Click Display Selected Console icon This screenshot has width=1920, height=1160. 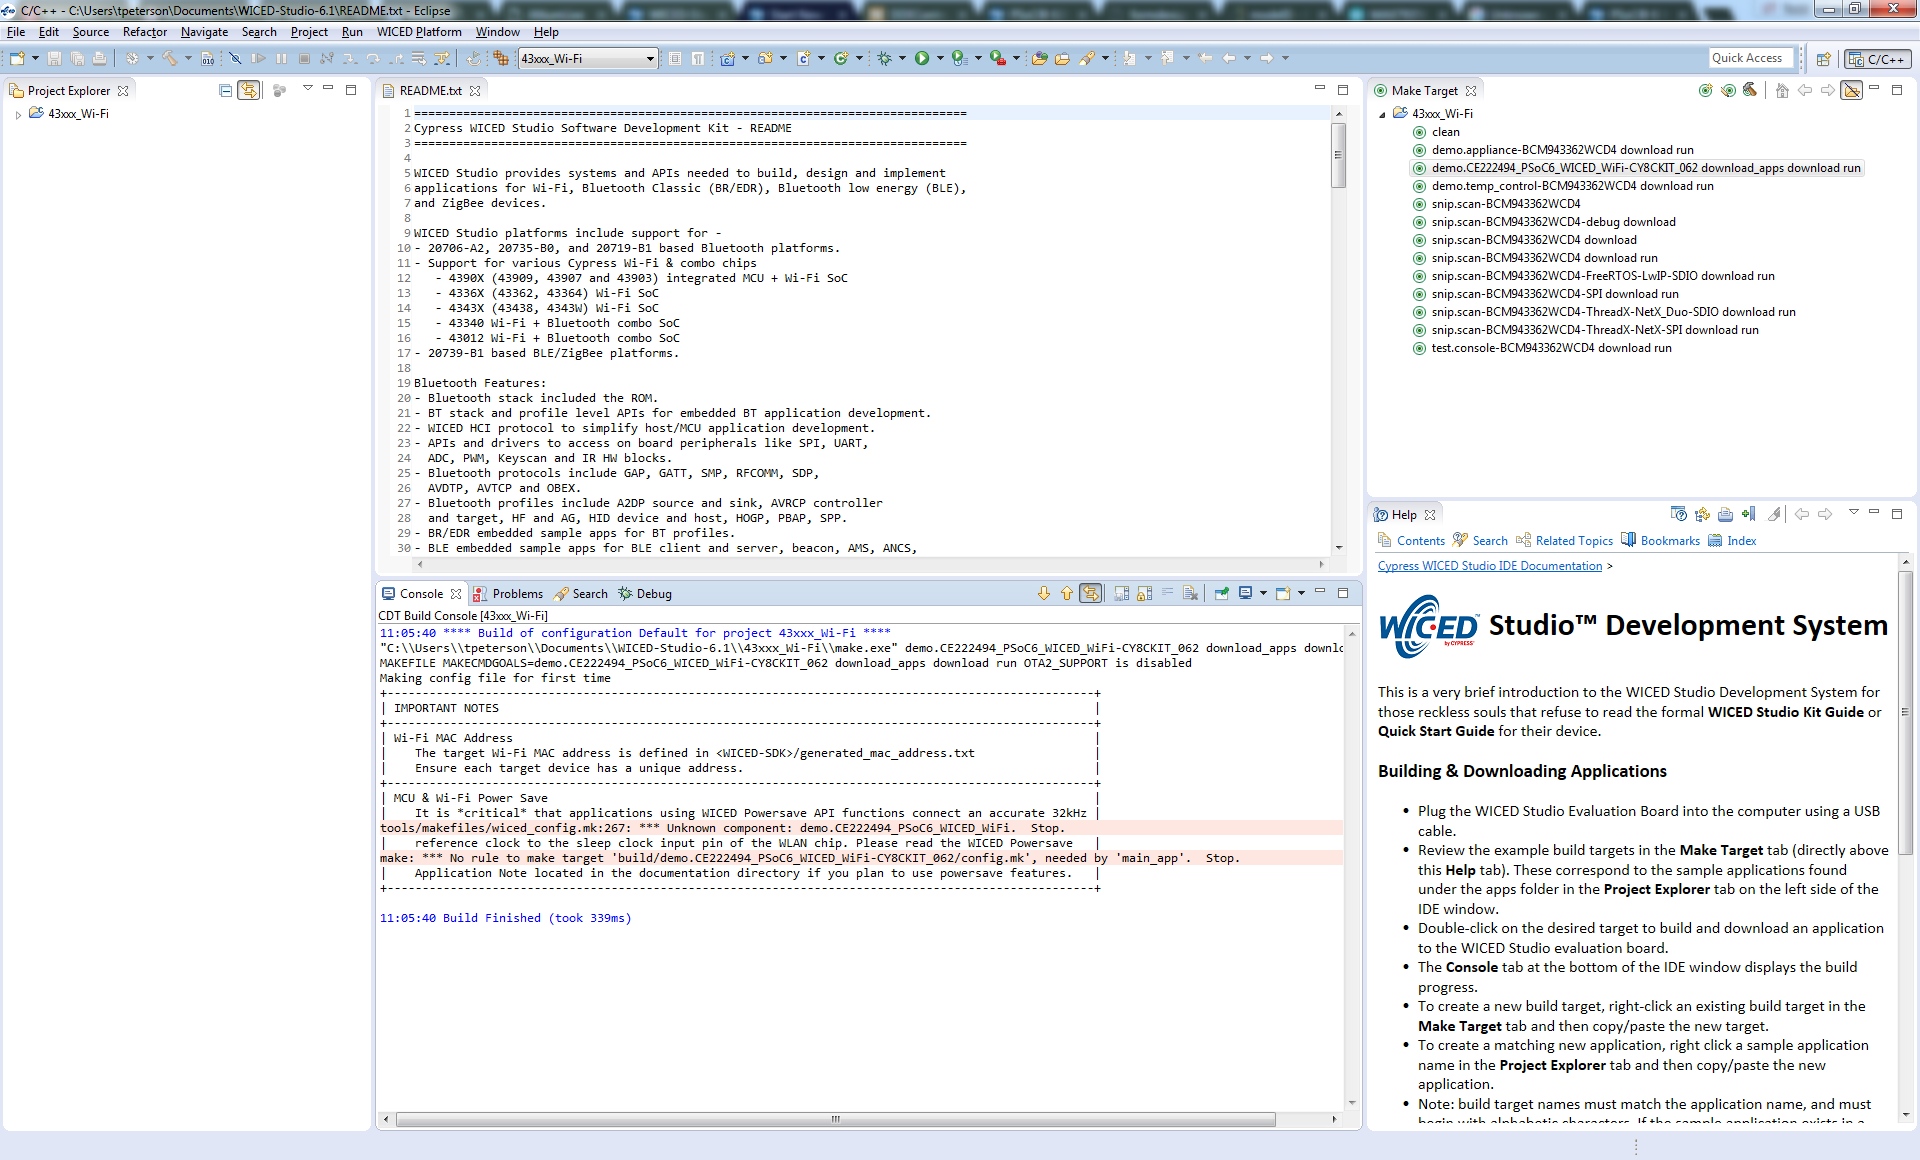tap(1246, 594)
